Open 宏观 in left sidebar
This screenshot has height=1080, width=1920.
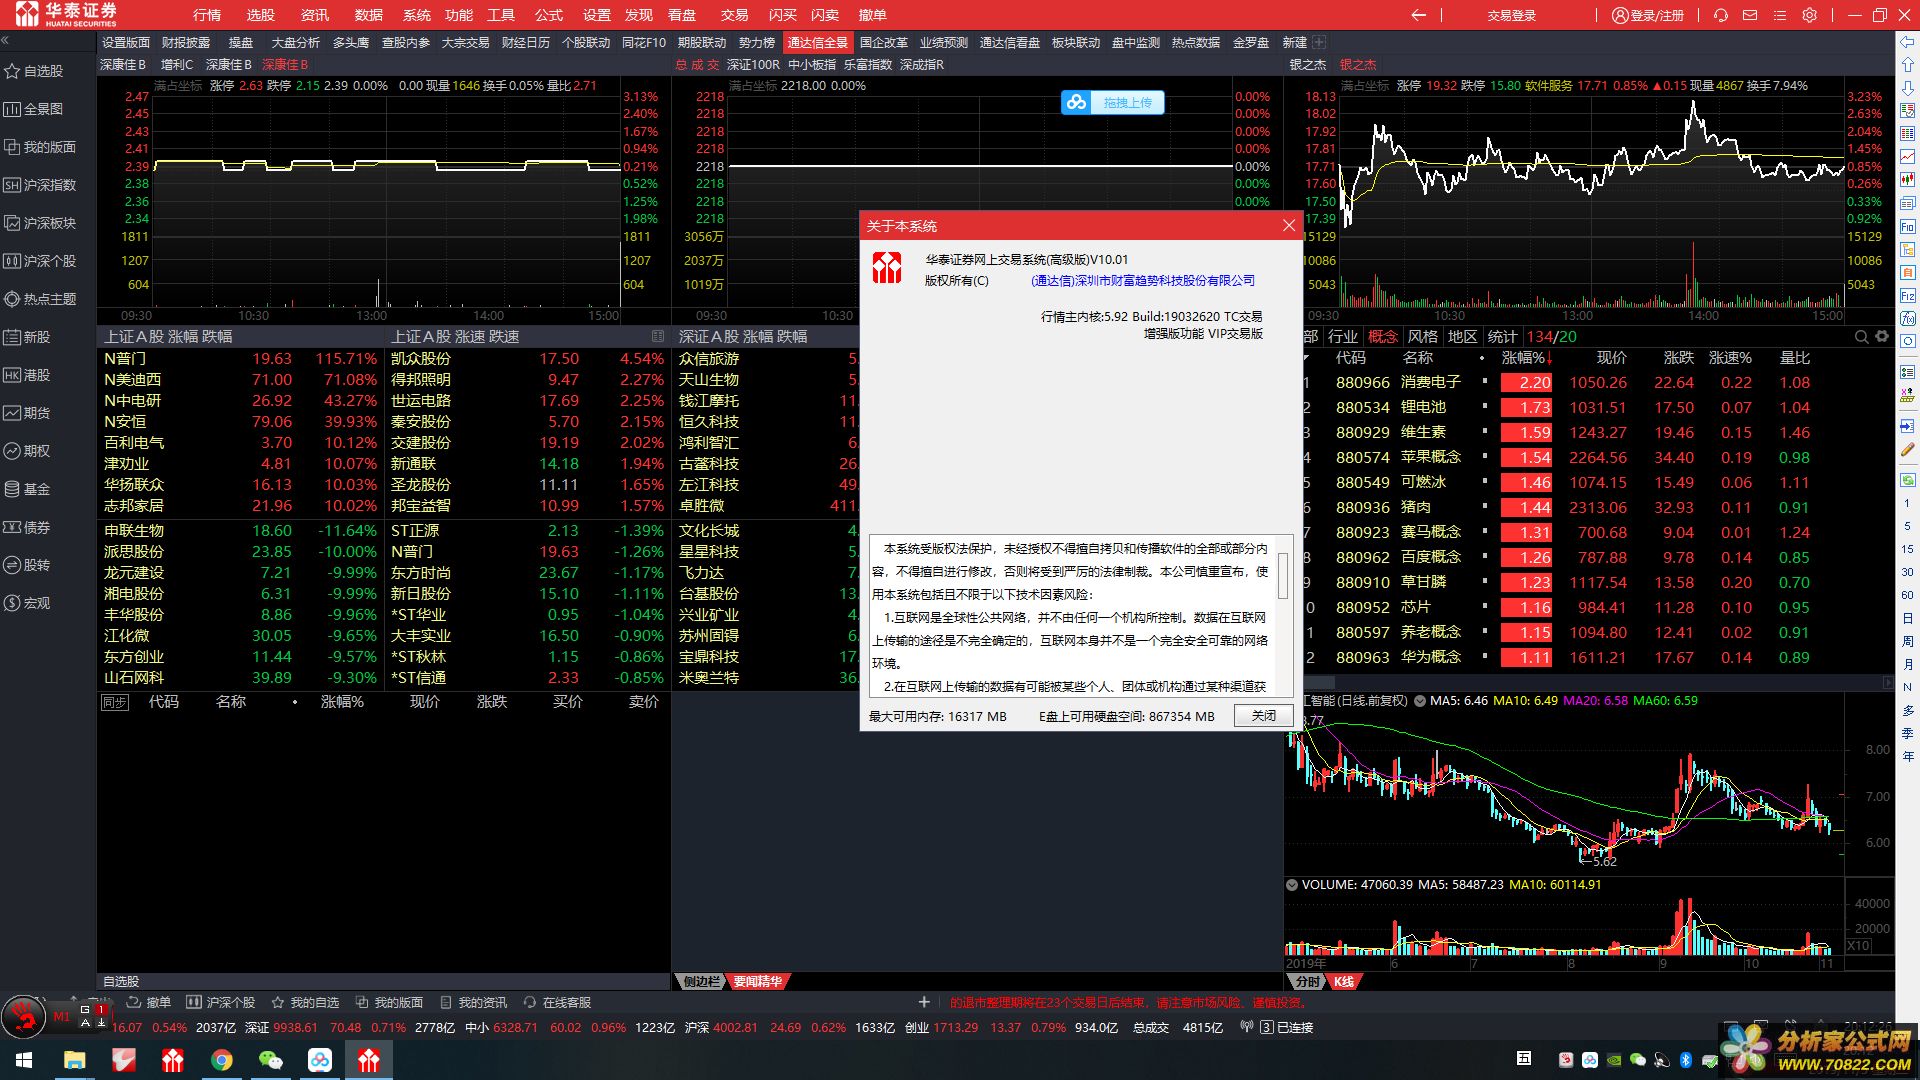coord(27,603)
